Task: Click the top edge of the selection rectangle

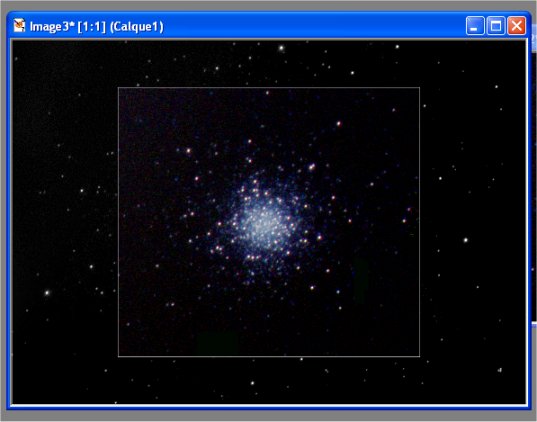Action: point(269,88)
